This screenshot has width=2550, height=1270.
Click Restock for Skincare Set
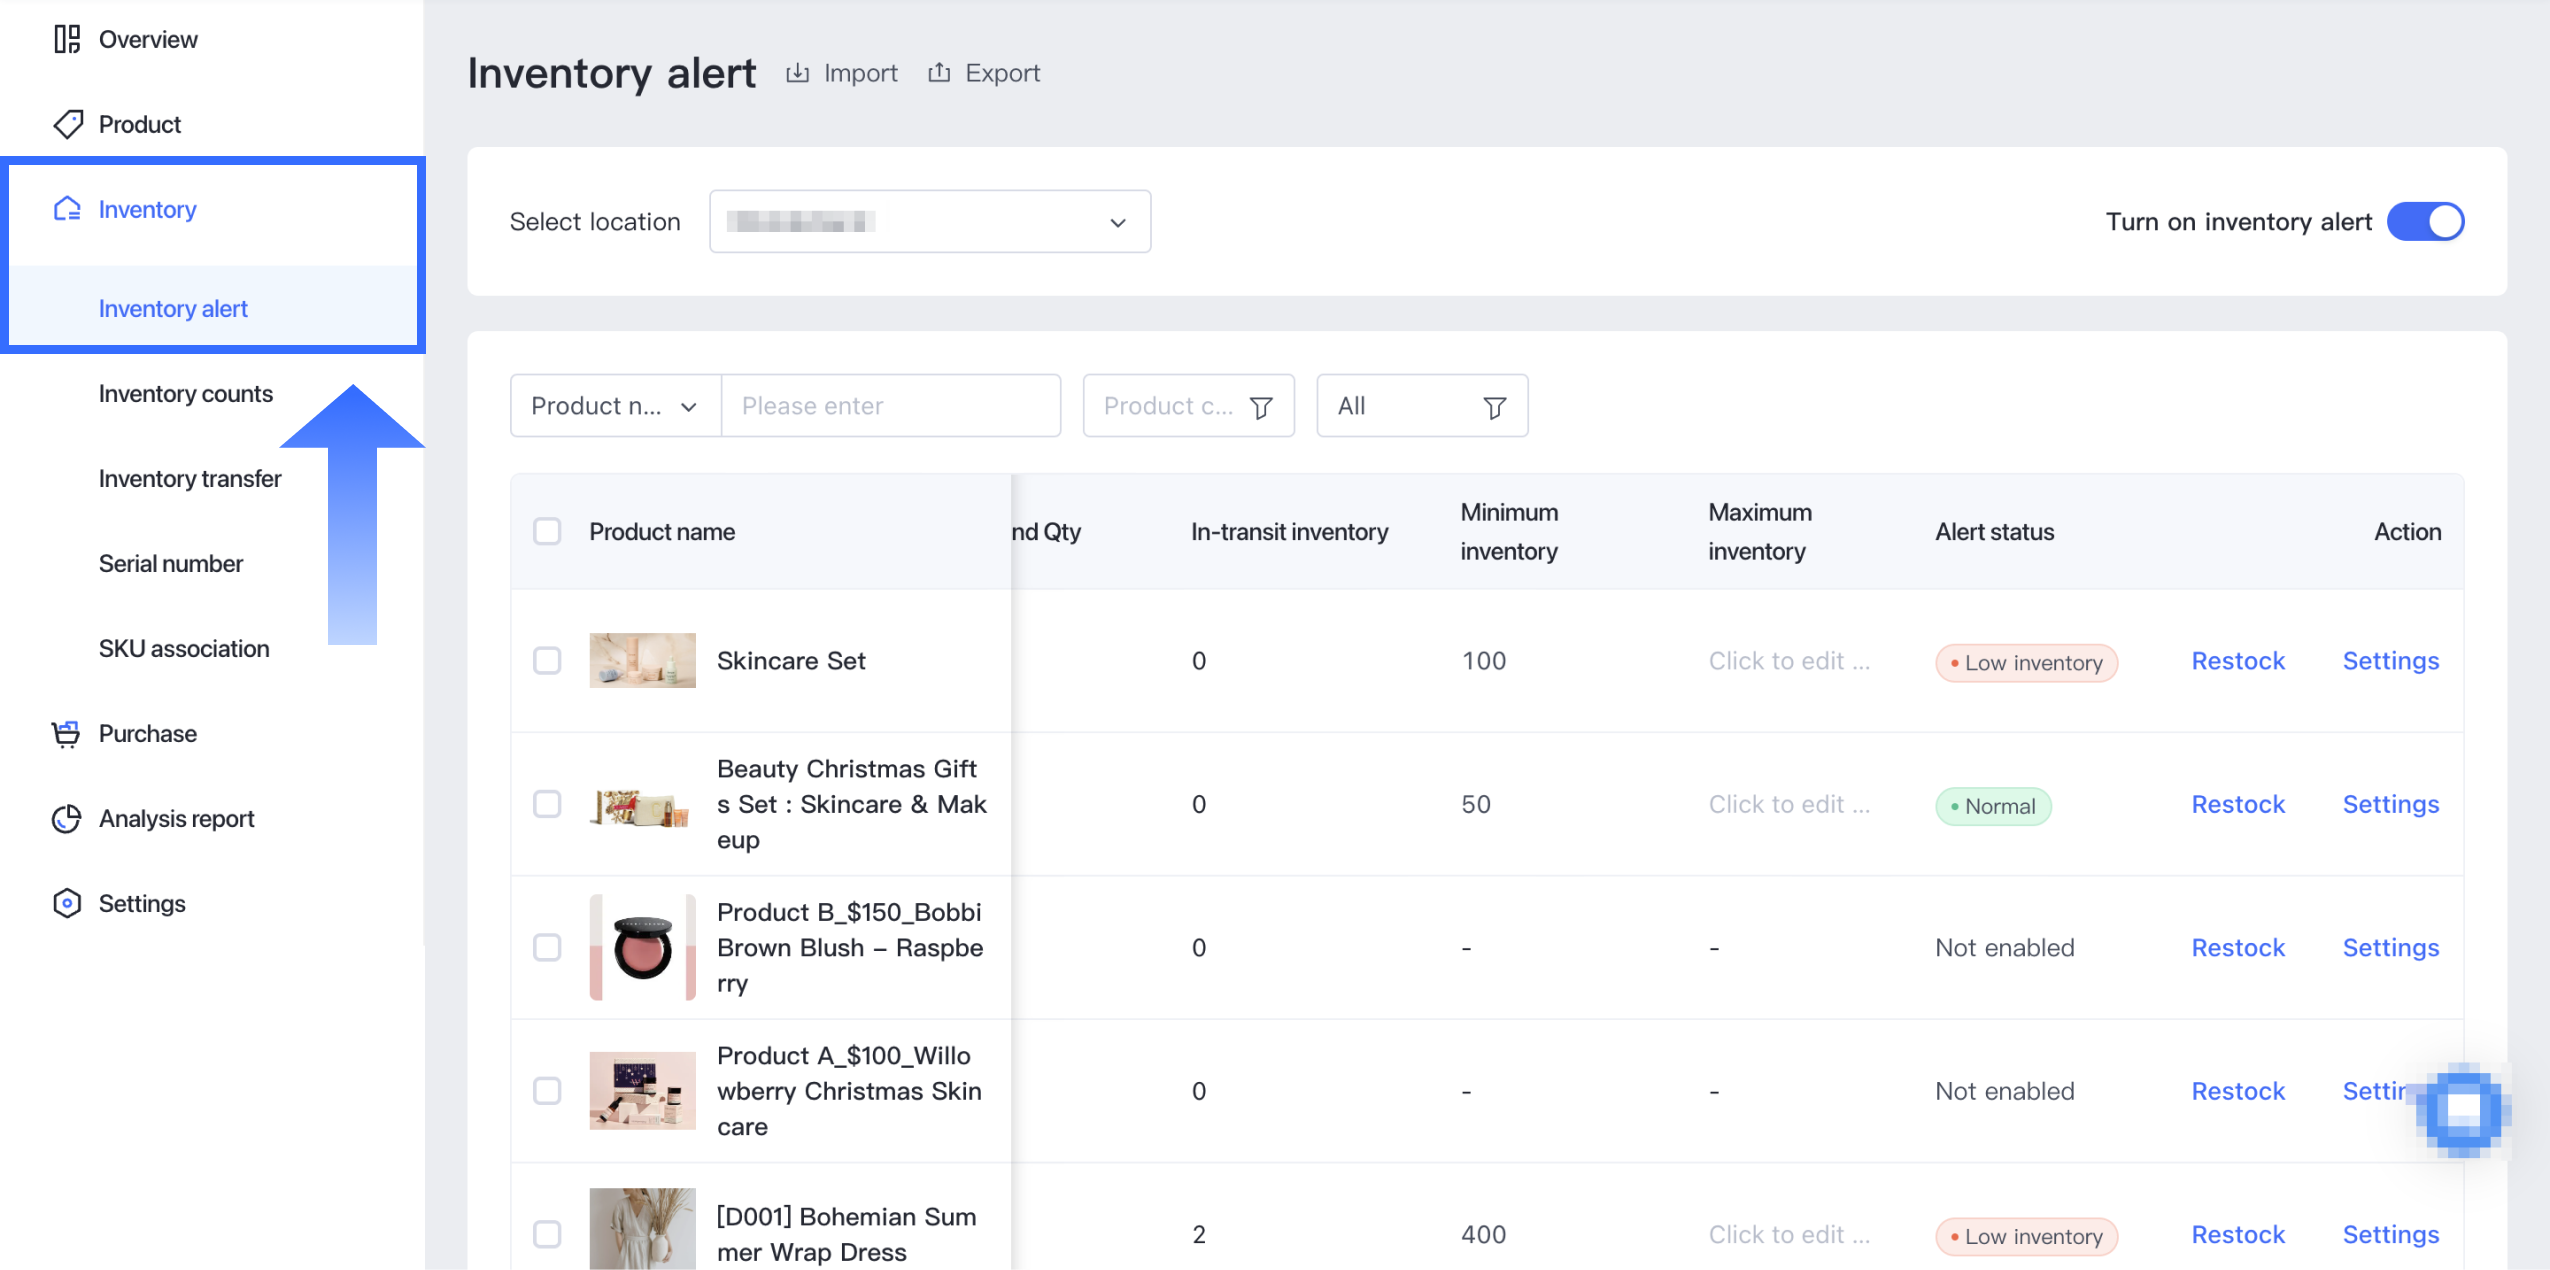tap(2238, 661)
